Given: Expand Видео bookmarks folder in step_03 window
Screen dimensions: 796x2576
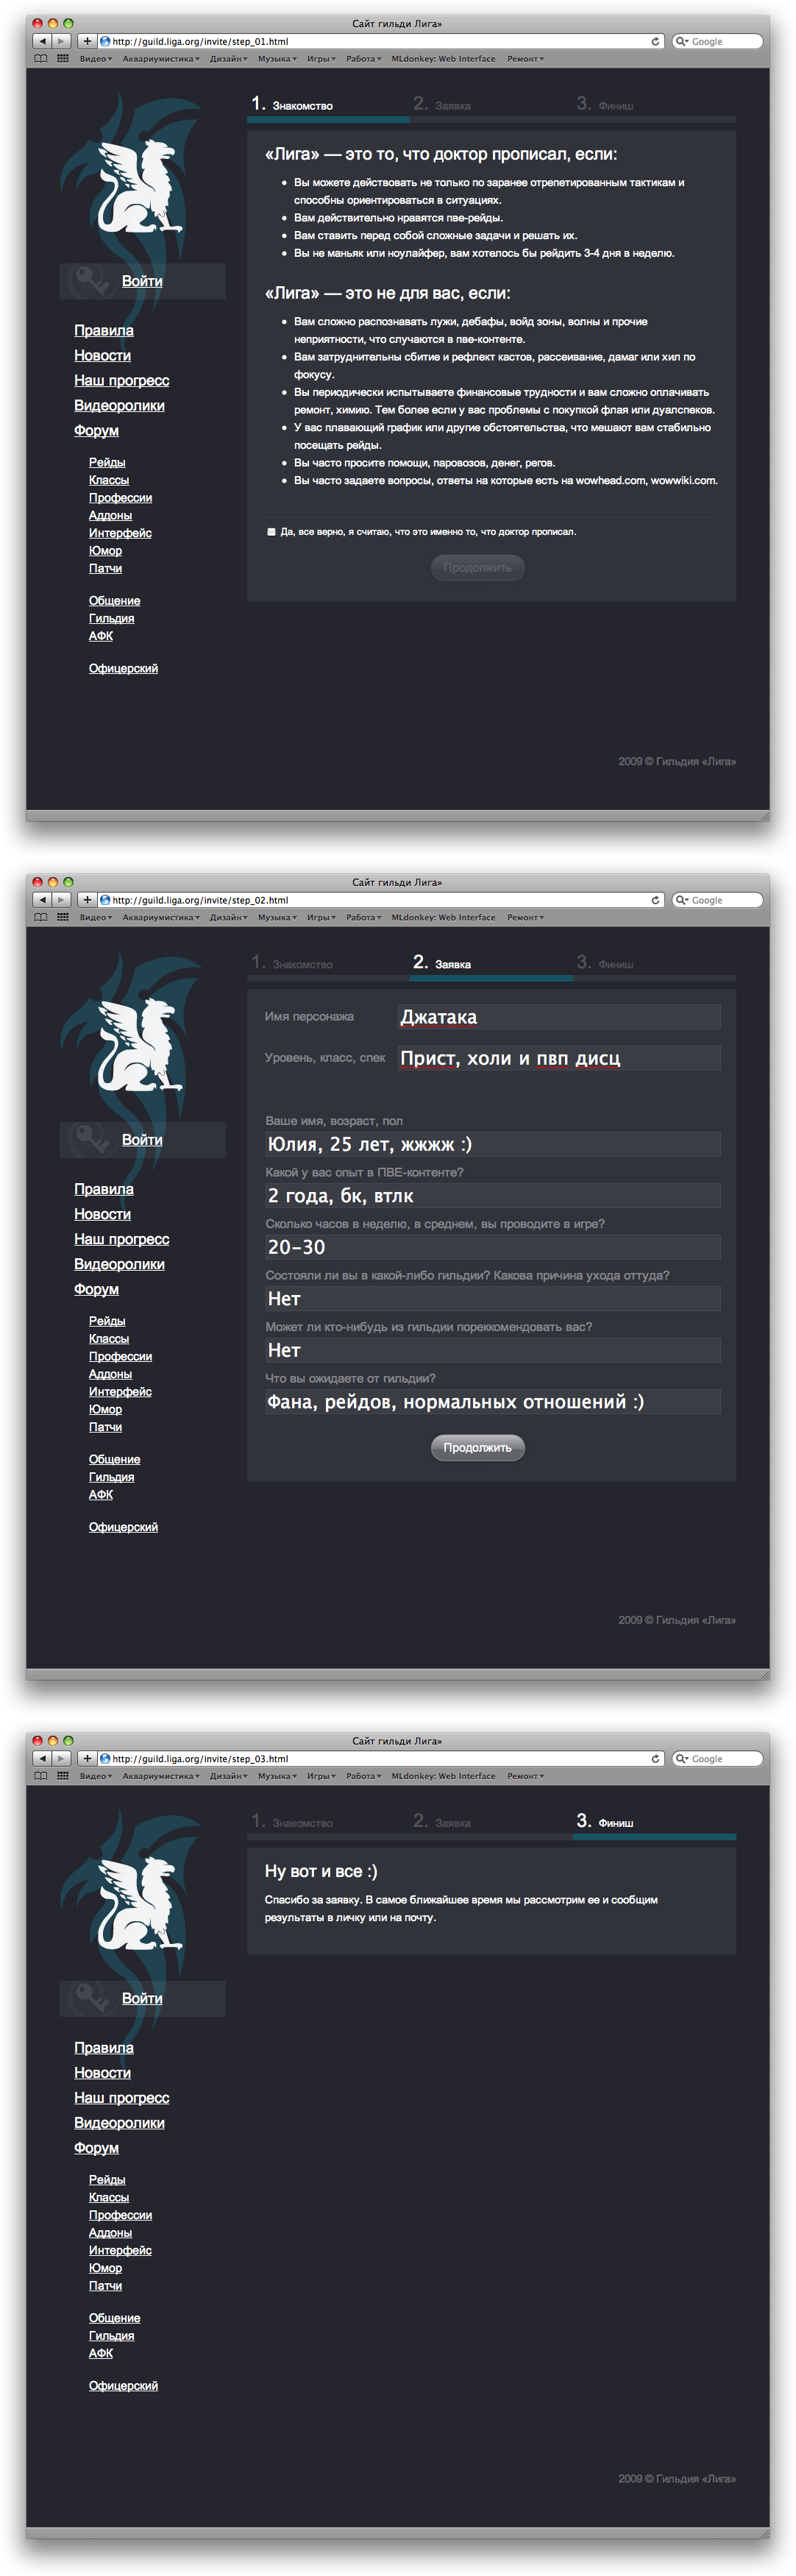Looking at the screenshot, I should [x=95, y=1776].
